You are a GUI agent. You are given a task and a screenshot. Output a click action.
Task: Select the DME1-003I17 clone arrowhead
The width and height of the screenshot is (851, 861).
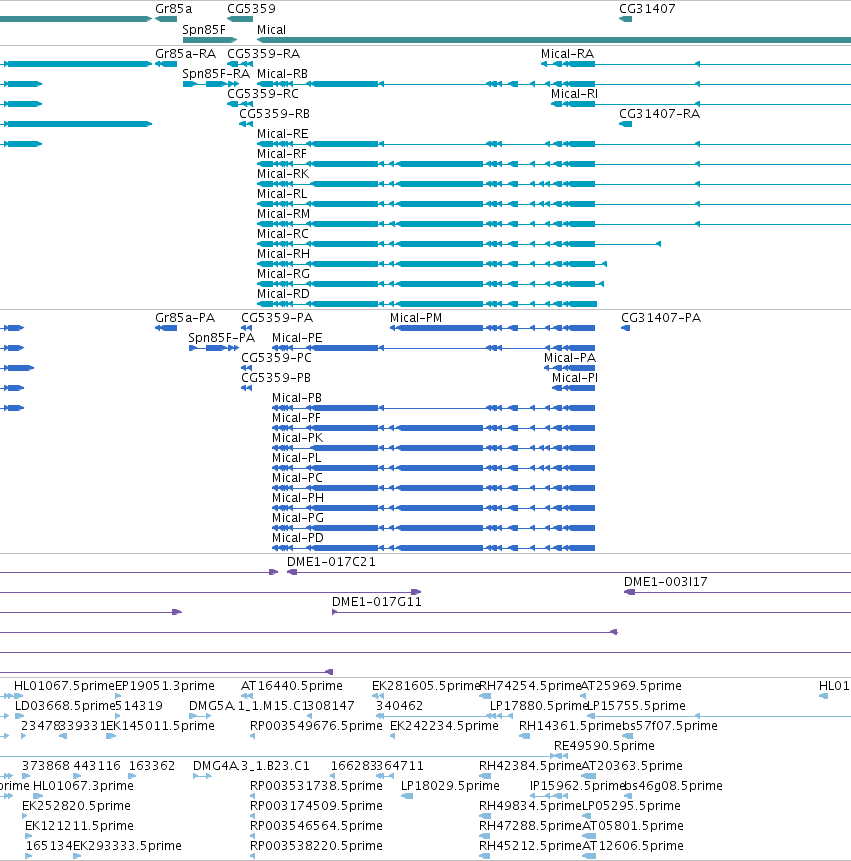point(629,592)
